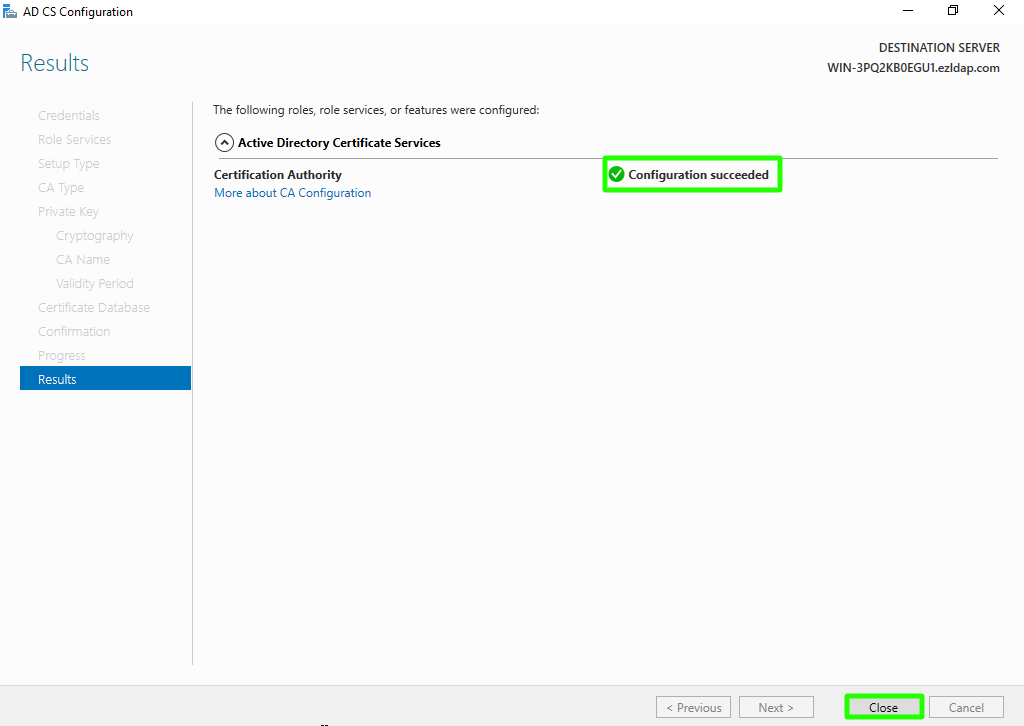Click the title bar X icon
The height and width of the screenshot is (726, 1024).
click(999, 12)
